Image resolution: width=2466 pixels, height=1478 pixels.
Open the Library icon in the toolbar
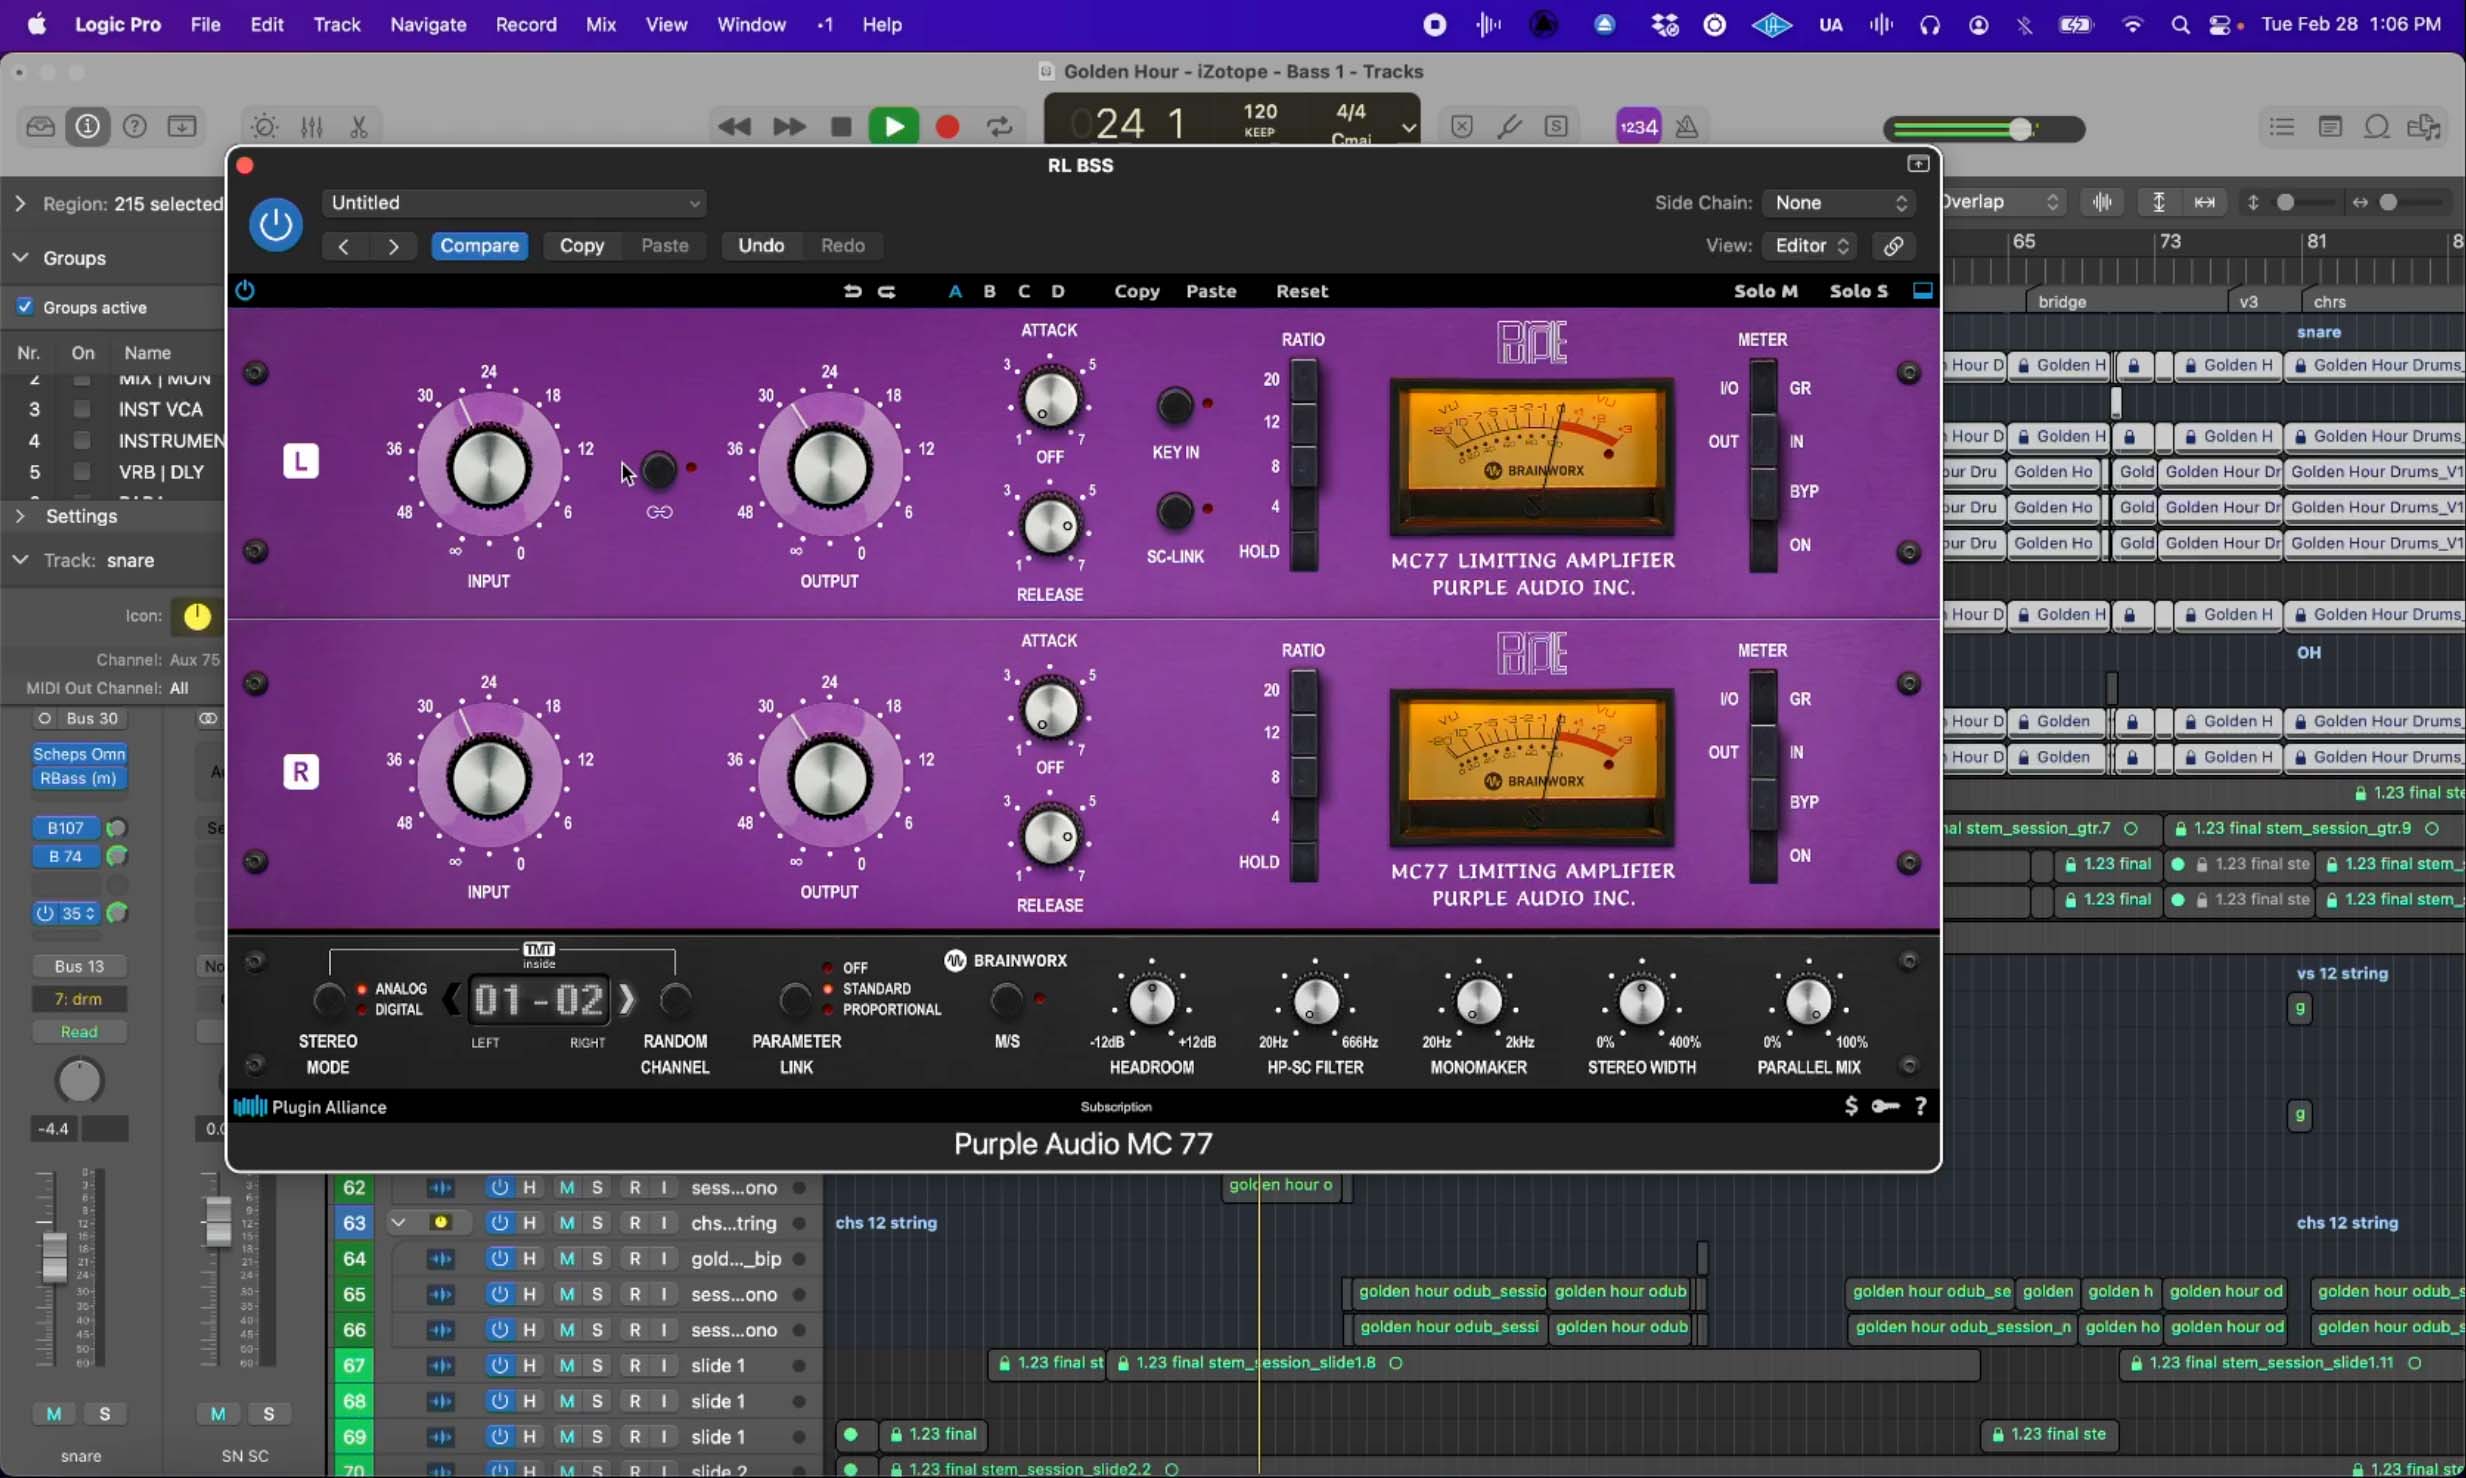tap(40, 127)
